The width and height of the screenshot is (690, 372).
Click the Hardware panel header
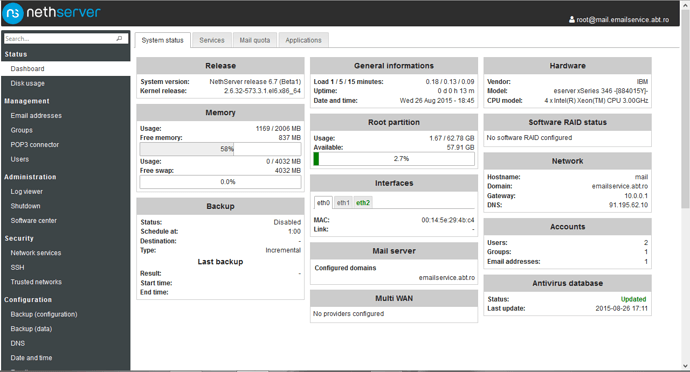point(567,66)
